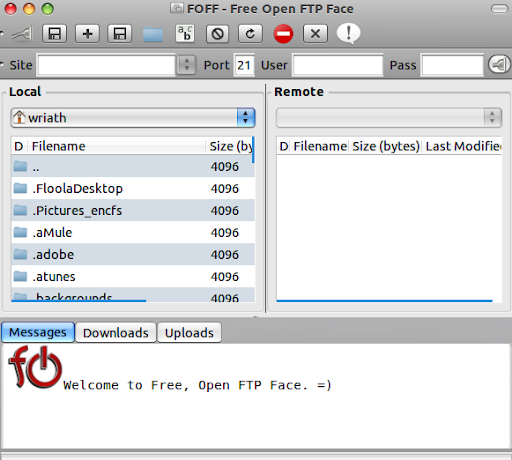
Task: Click the second save disk icon beside folder
Action: click(120, 34)
